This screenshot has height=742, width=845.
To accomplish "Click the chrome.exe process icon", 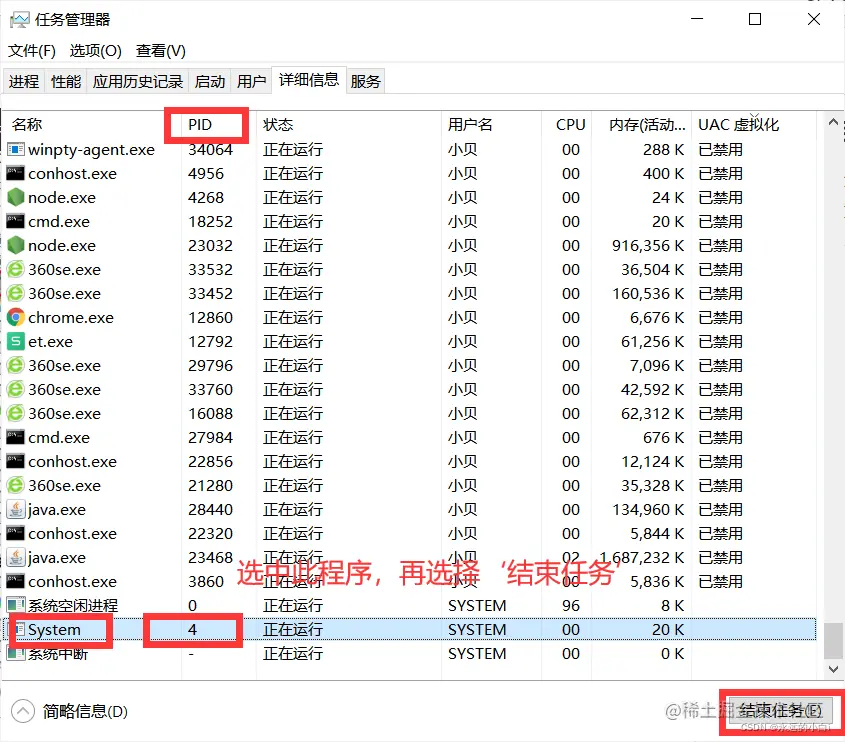I will coord(16,317).
